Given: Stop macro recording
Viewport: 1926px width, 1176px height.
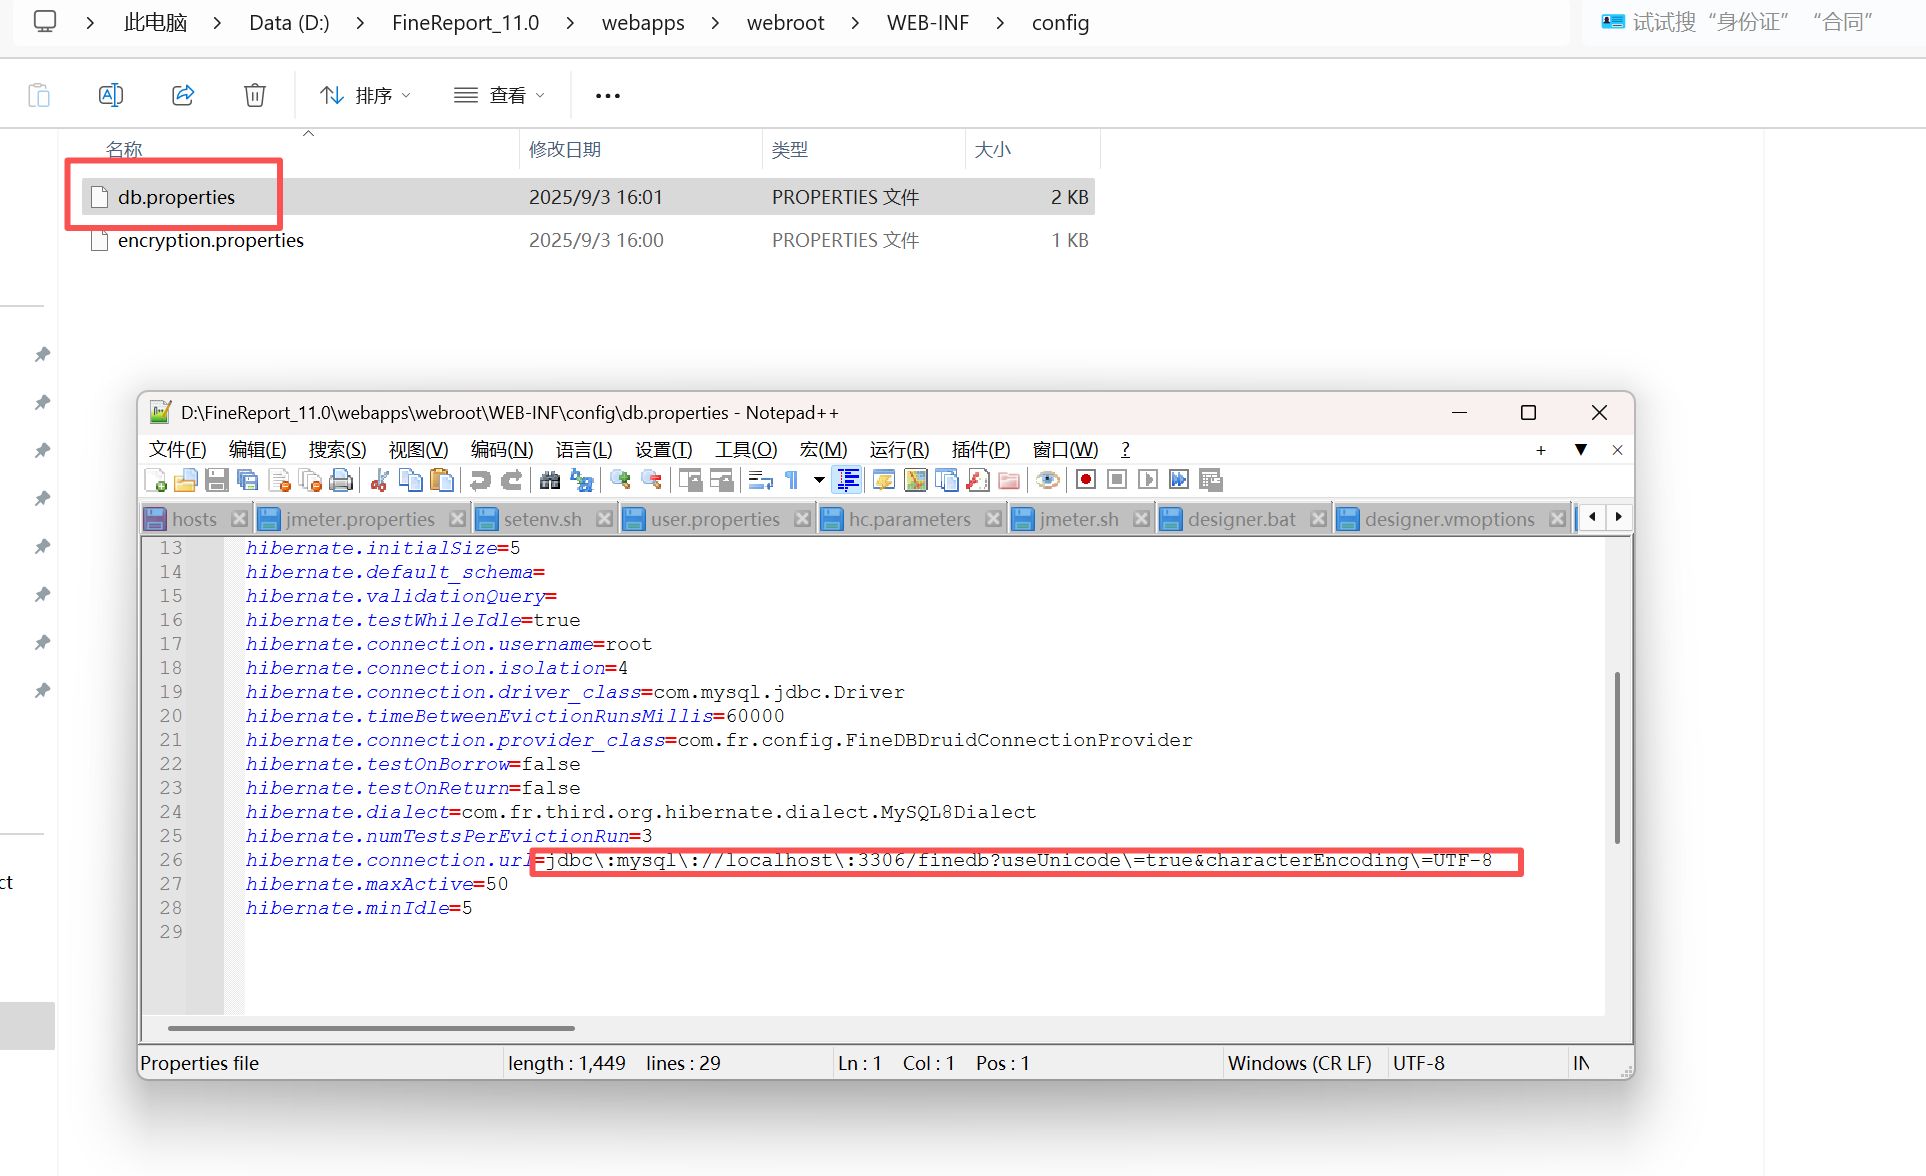Looking at the screenshot, I should tap(1117, 480).
